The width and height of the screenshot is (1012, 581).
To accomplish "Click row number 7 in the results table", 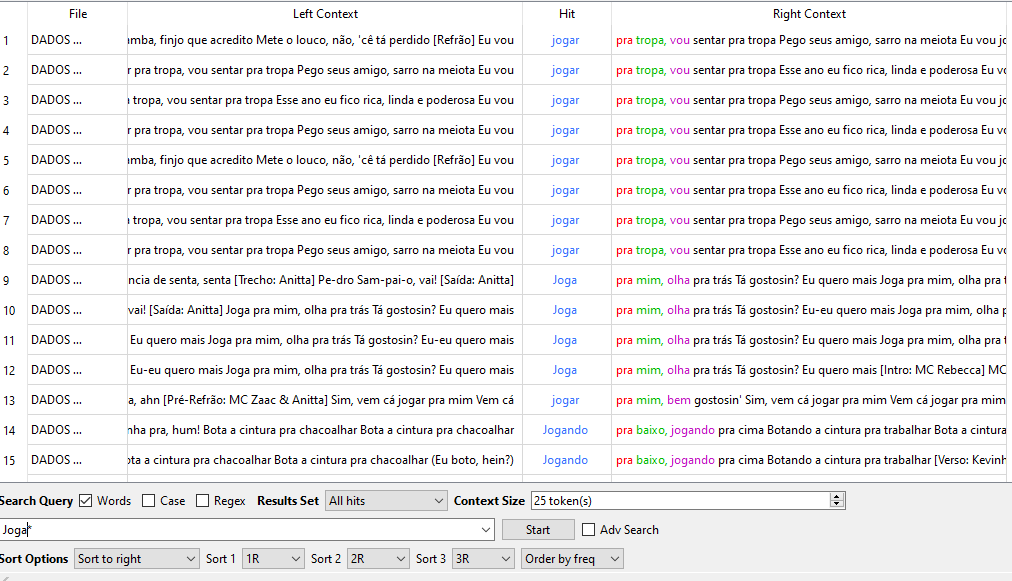I will coord(6,221).
